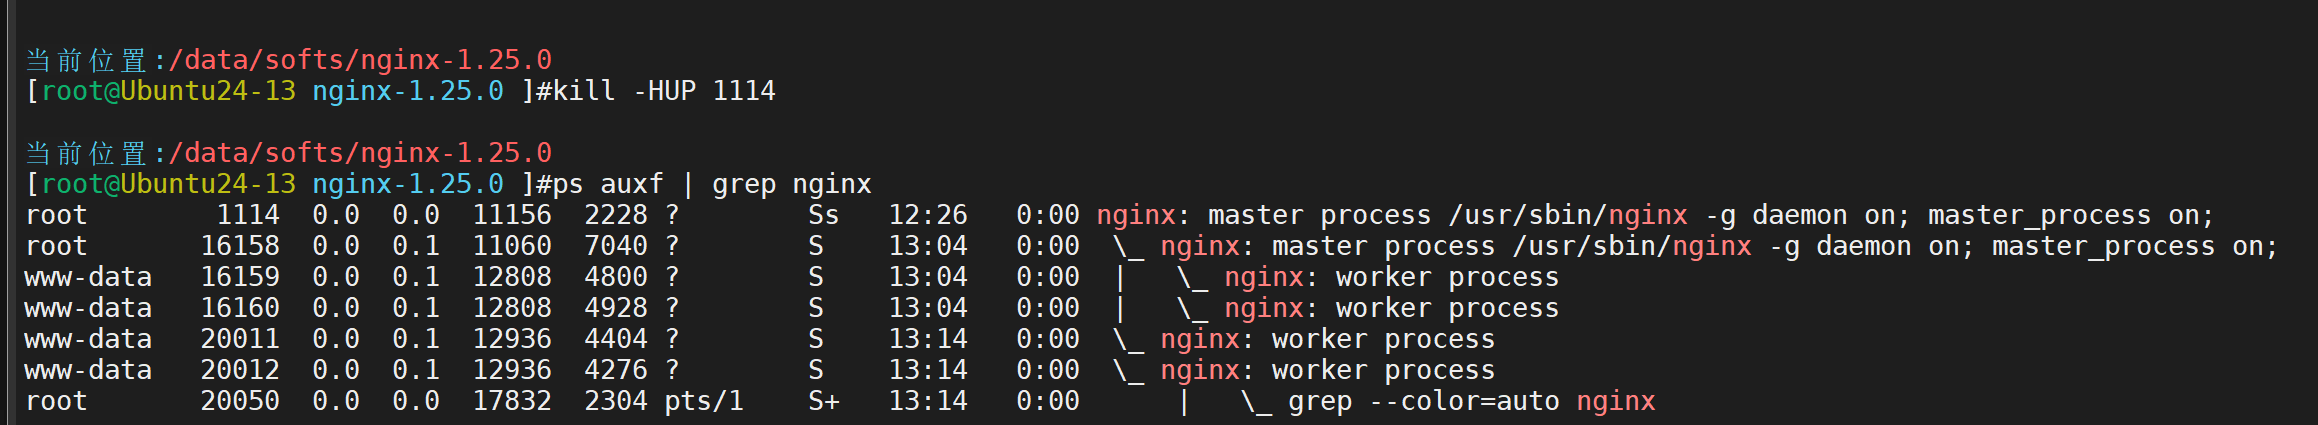Viewport: 2318px width, 425px height.
Task: Click 'pts/1' terminal value
Action: pyautogui.click(x=704, y=401)
